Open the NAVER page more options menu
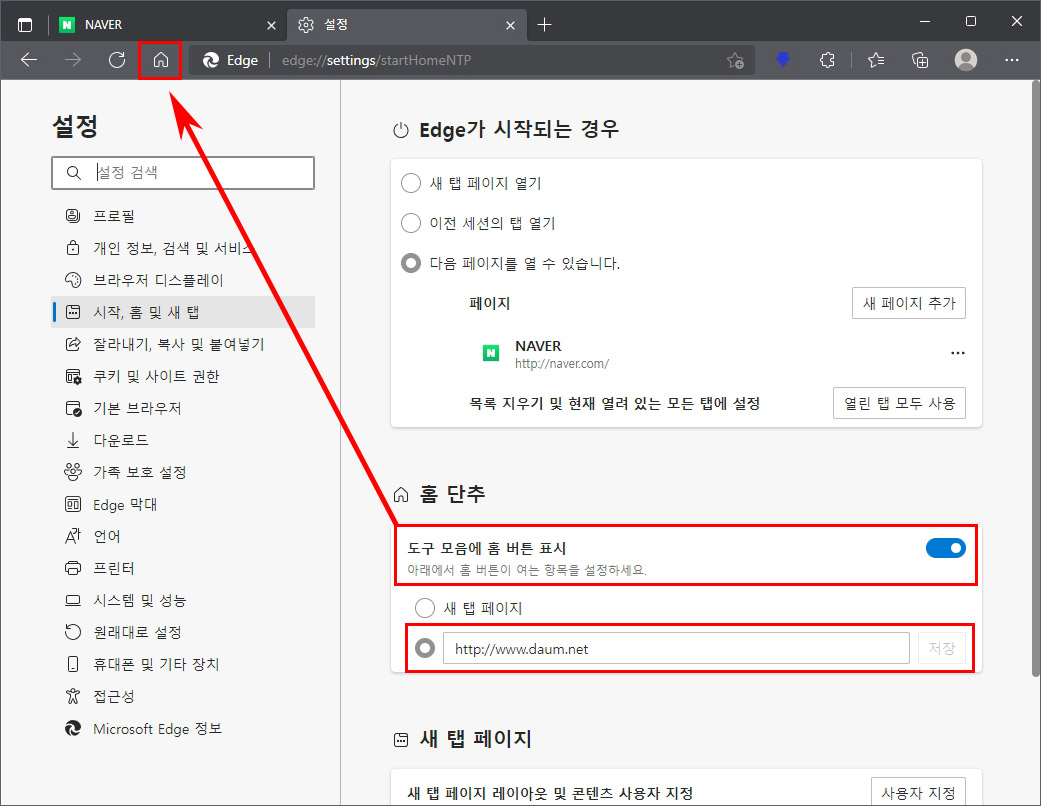The image size is (1041, 806). click(x=958, y=352)
